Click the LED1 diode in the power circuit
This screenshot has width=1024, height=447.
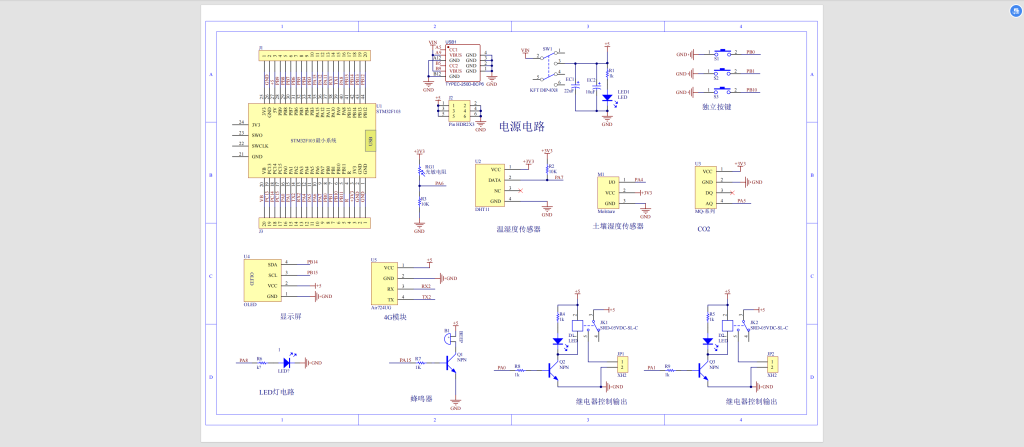point(607,97)
